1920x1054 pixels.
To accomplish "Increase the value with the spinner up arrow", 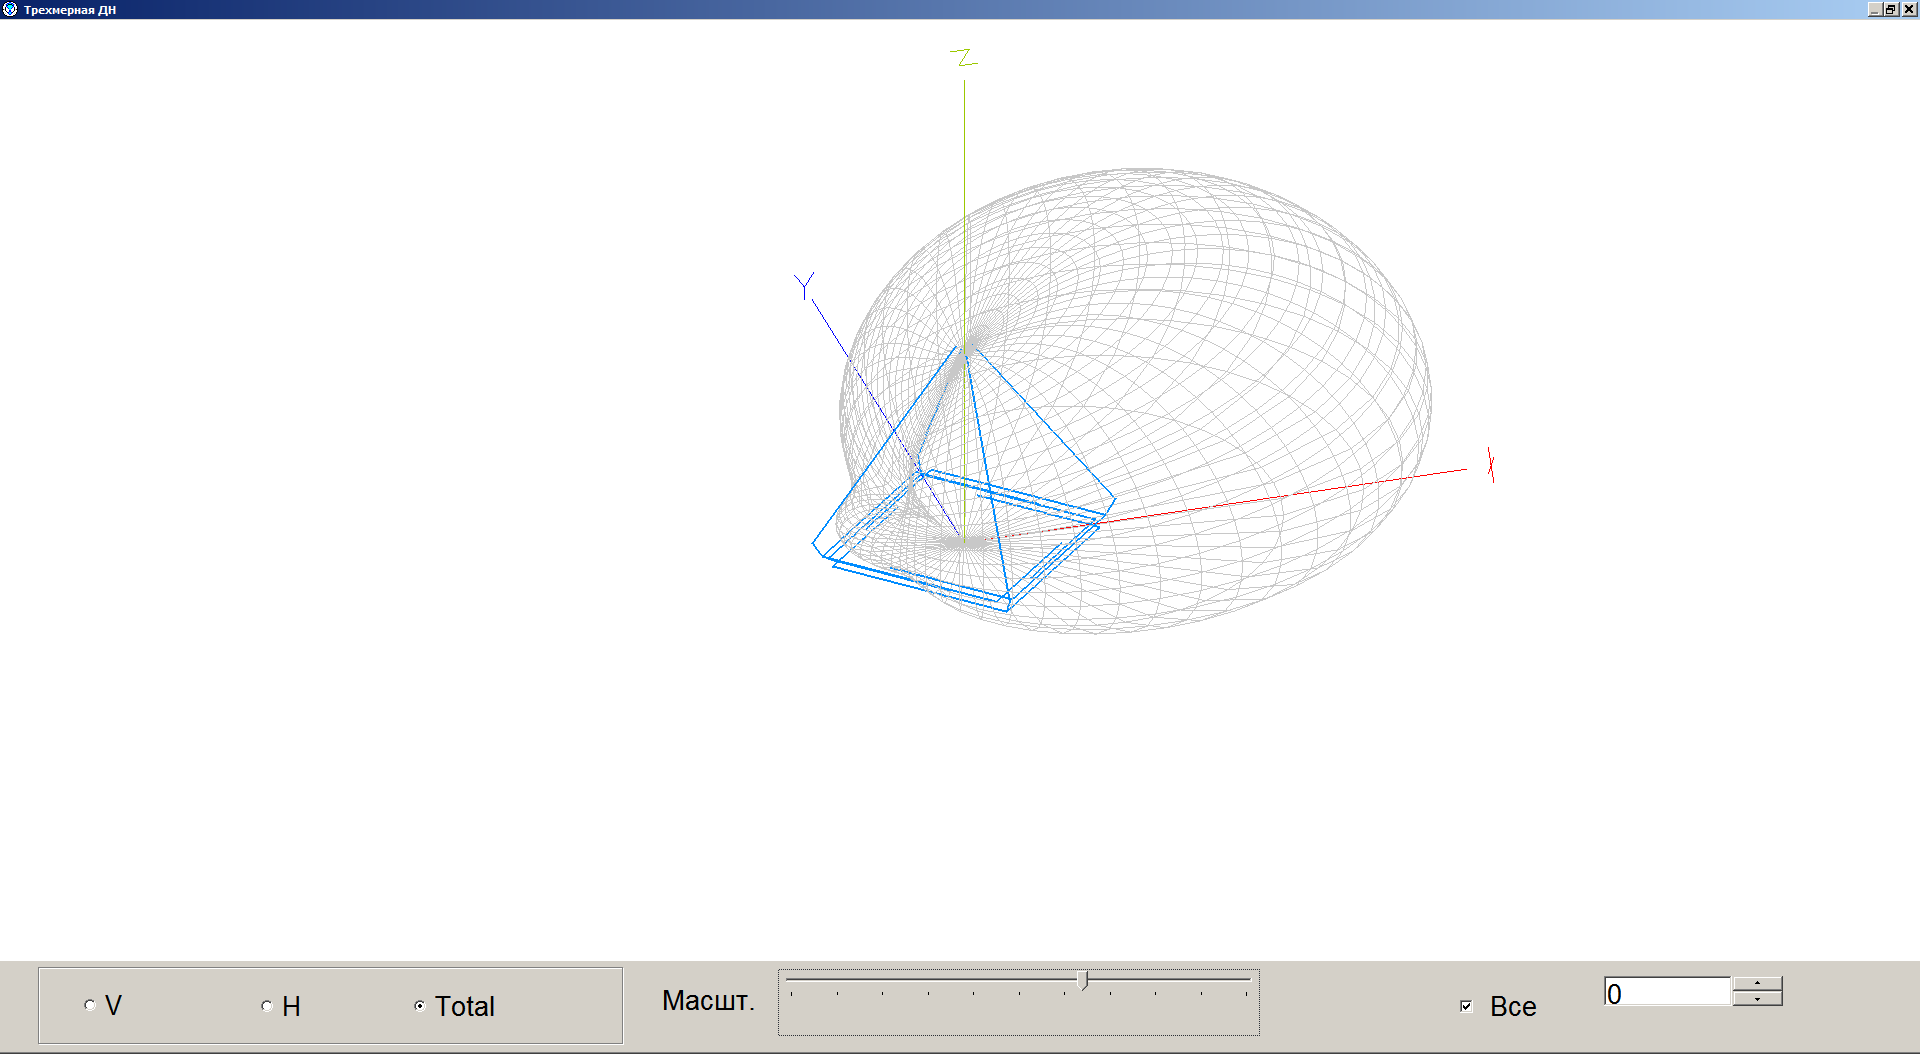I will point(1757,984).
